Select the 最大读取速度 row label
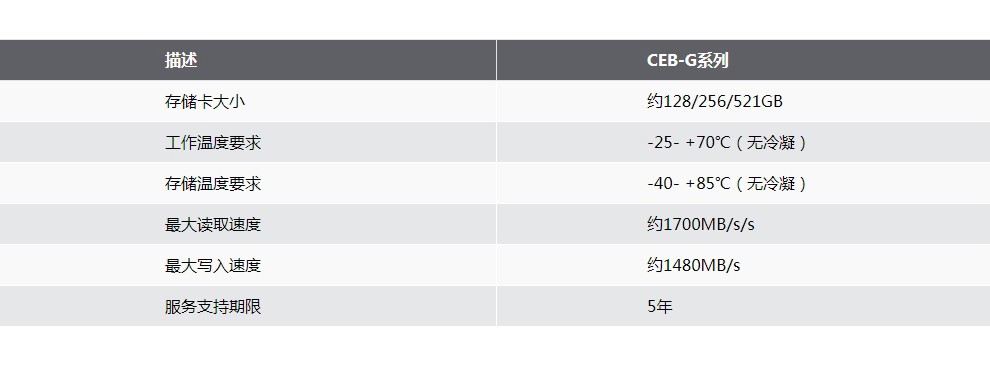 coord(213,224)
